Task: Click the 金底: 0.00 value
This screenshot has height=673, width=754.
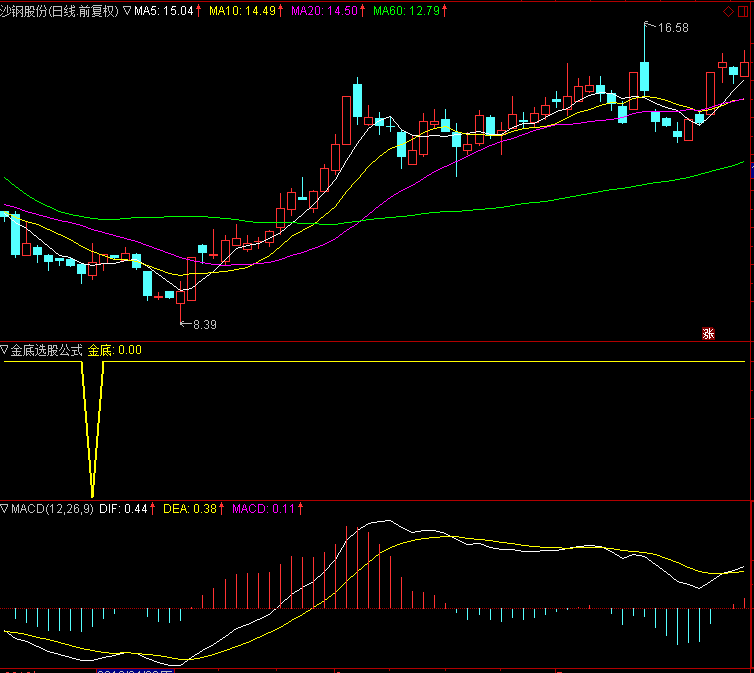Action: pyautogui.click(x=115, y=350)
